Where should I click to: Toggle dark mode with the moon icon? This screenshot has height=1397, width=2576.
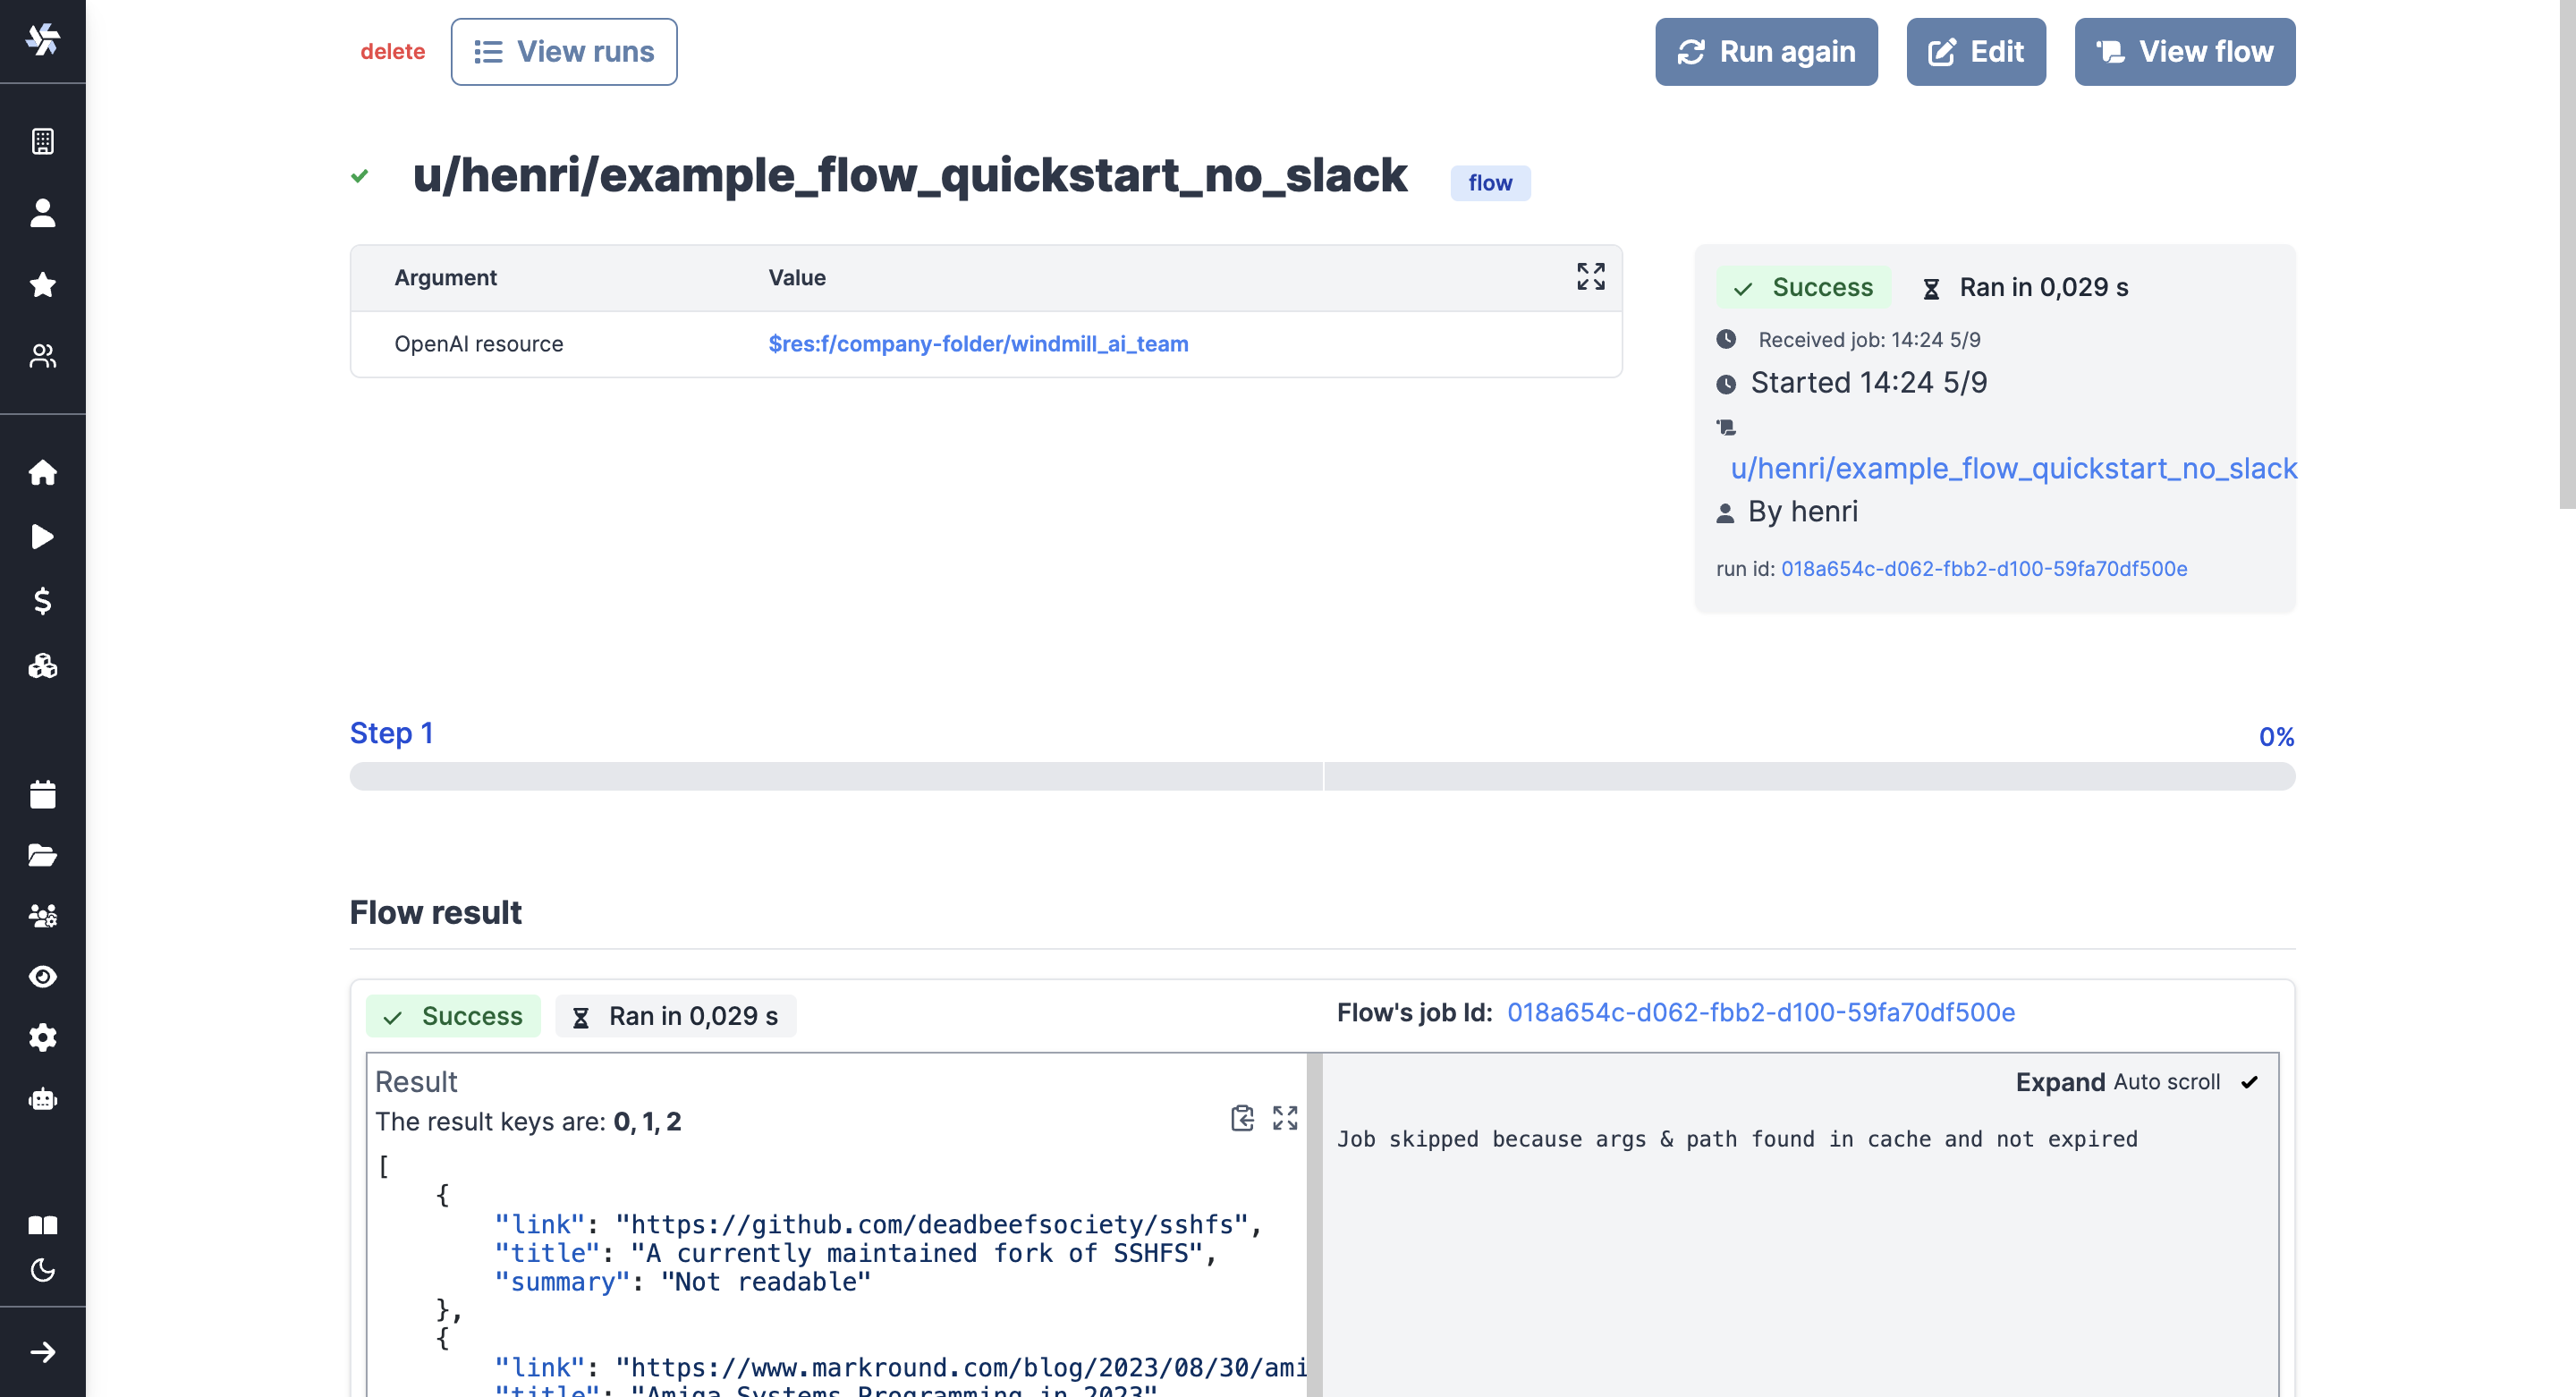42,1270
